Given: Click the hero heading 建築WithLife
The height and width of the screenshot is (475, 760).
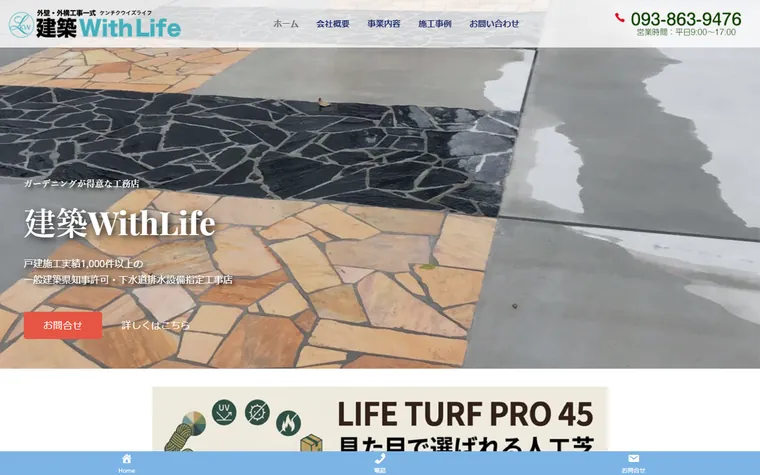Looking at the screenshot, I should pyautogui.click(x=120, y=223).
